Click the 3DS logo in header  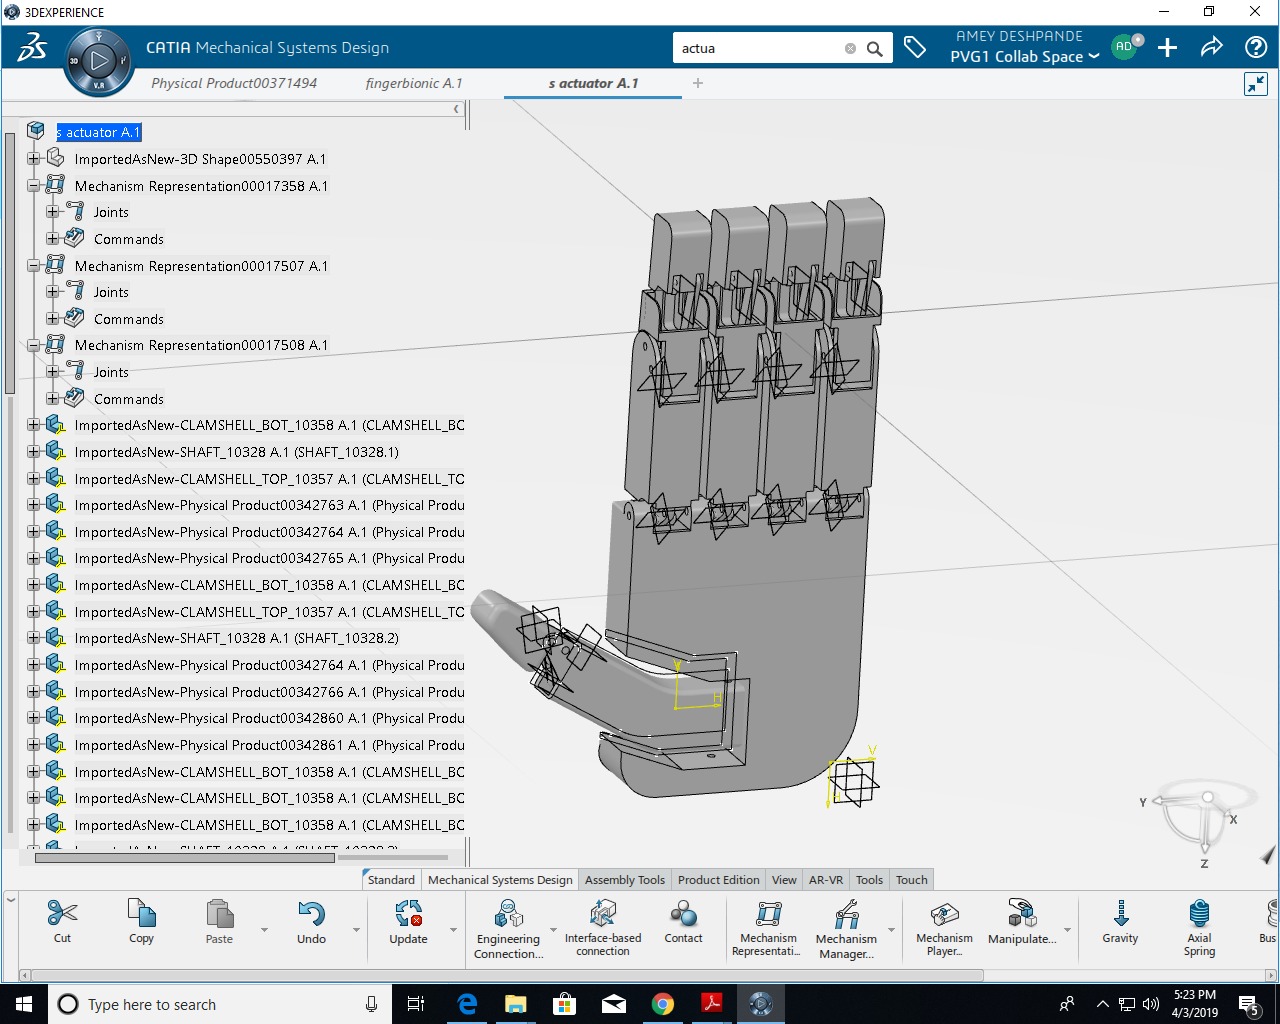point(32,47)
